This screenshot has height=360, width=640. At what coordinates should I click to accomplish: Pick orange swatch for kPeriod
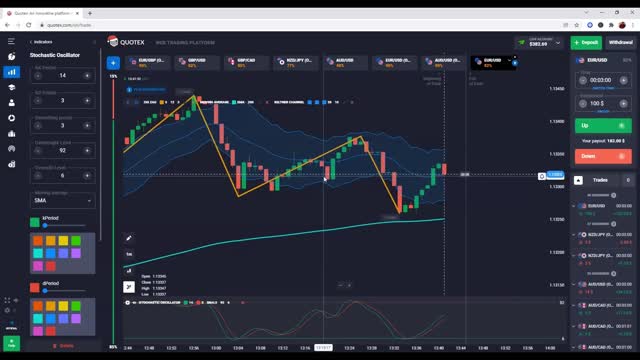pyautogui.click(x=38, y=240)
